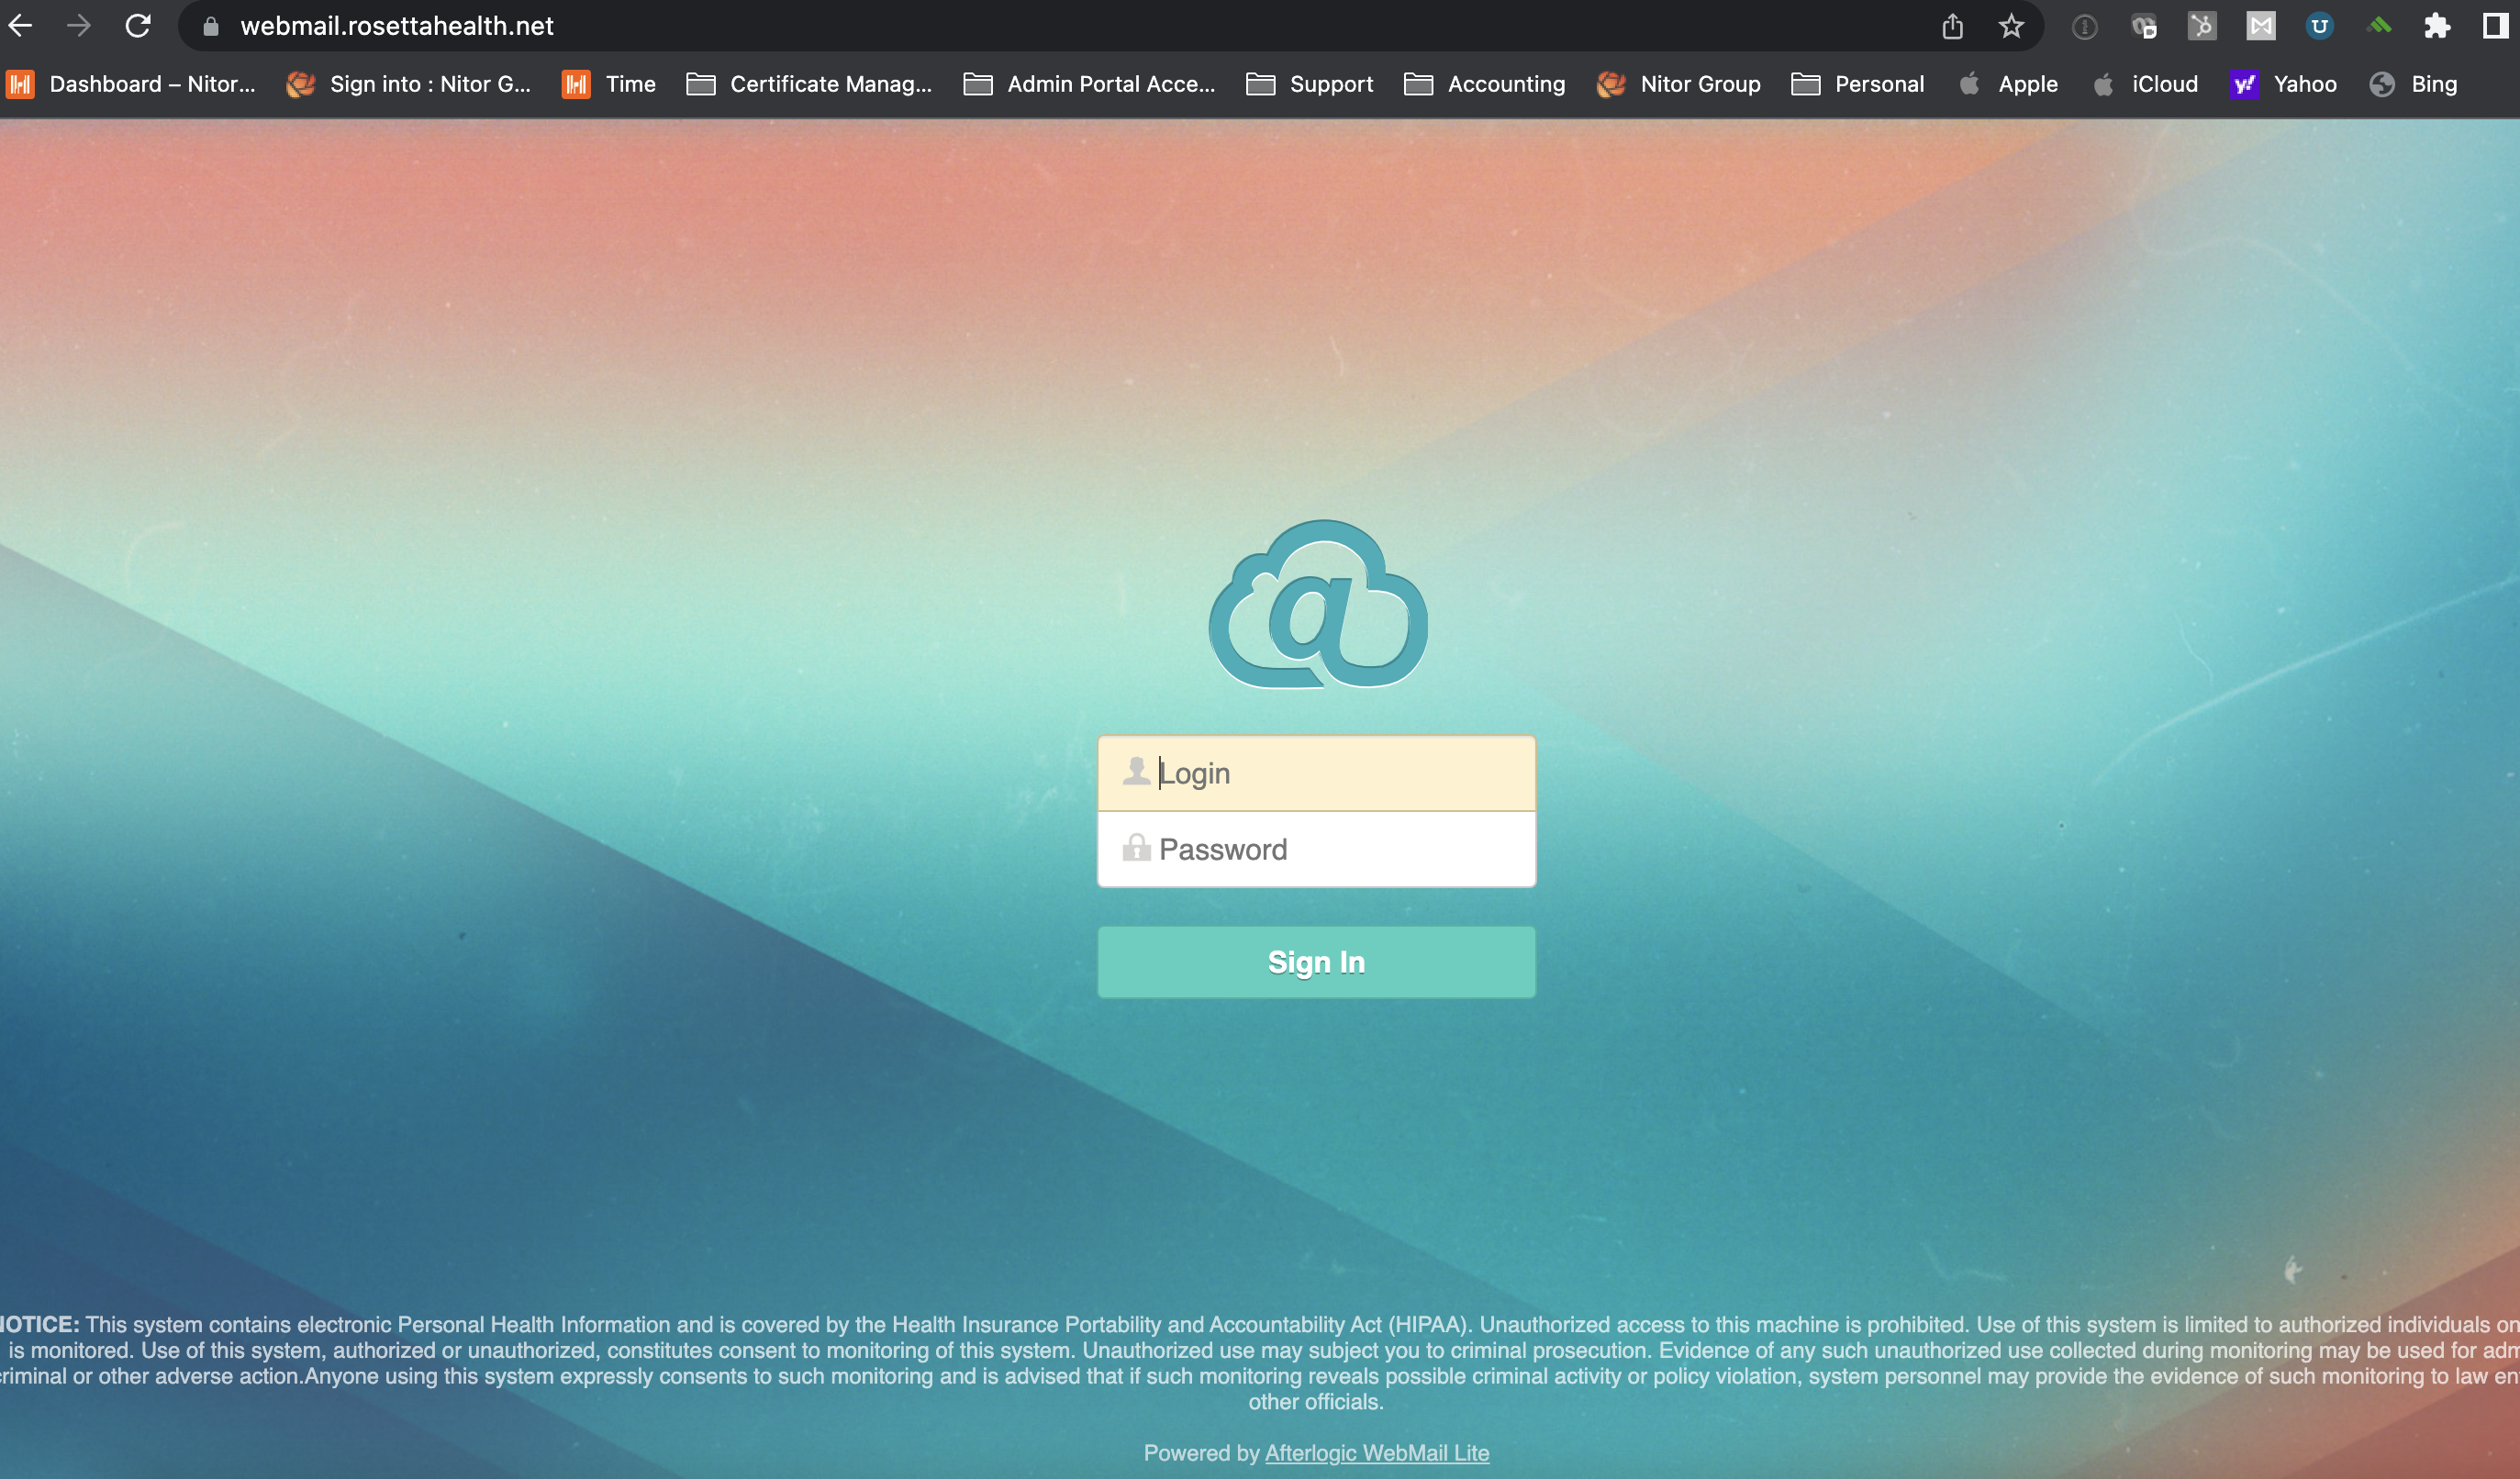2520x1479 pixels.
Task: Open the 1Password extension icon
Action: coord(2084,27)
